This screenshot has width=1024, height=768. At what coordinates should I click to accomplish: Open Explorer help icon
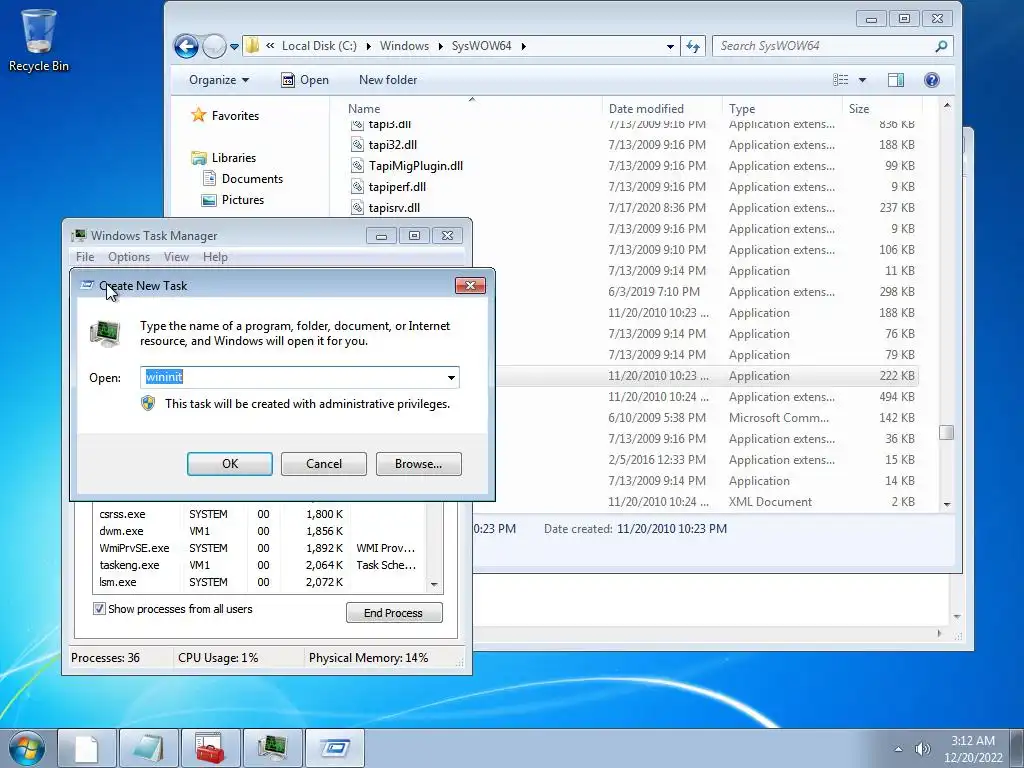[932, 80]
